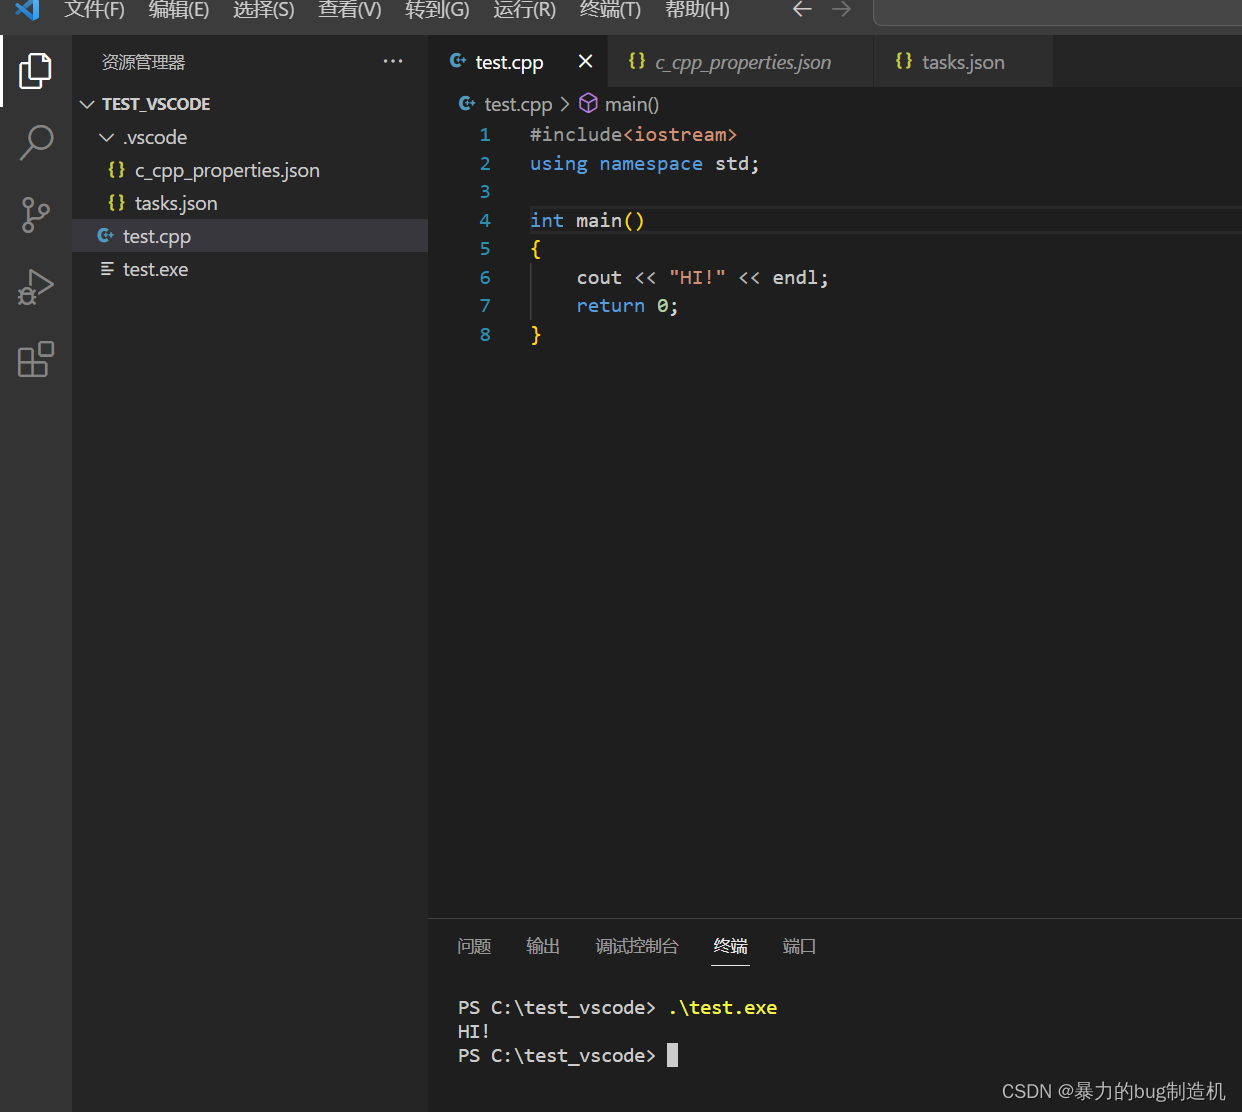The height and width of the screenshot is (1112, 1242).
Task: Click the C++ icon on test.cpp tab
Action: (458, 61)
